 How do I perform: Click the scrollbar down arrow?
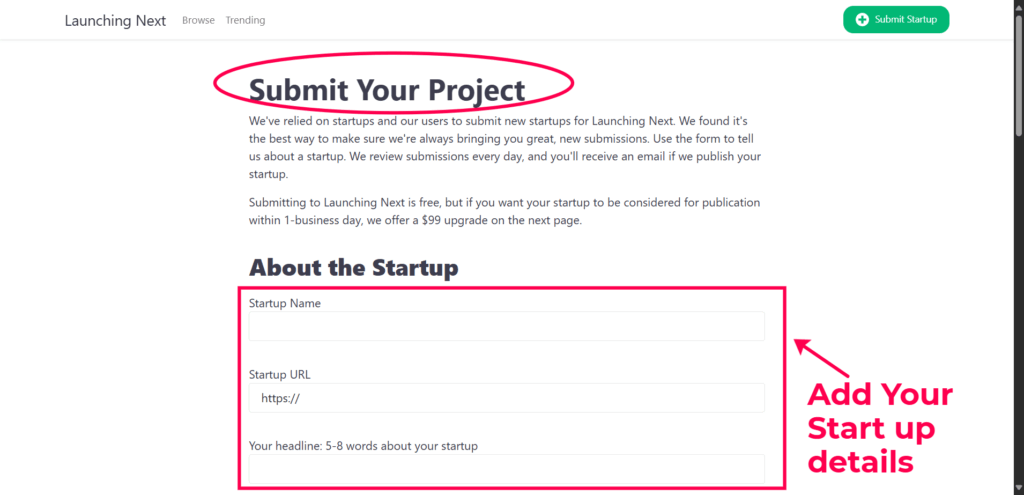1018,490
